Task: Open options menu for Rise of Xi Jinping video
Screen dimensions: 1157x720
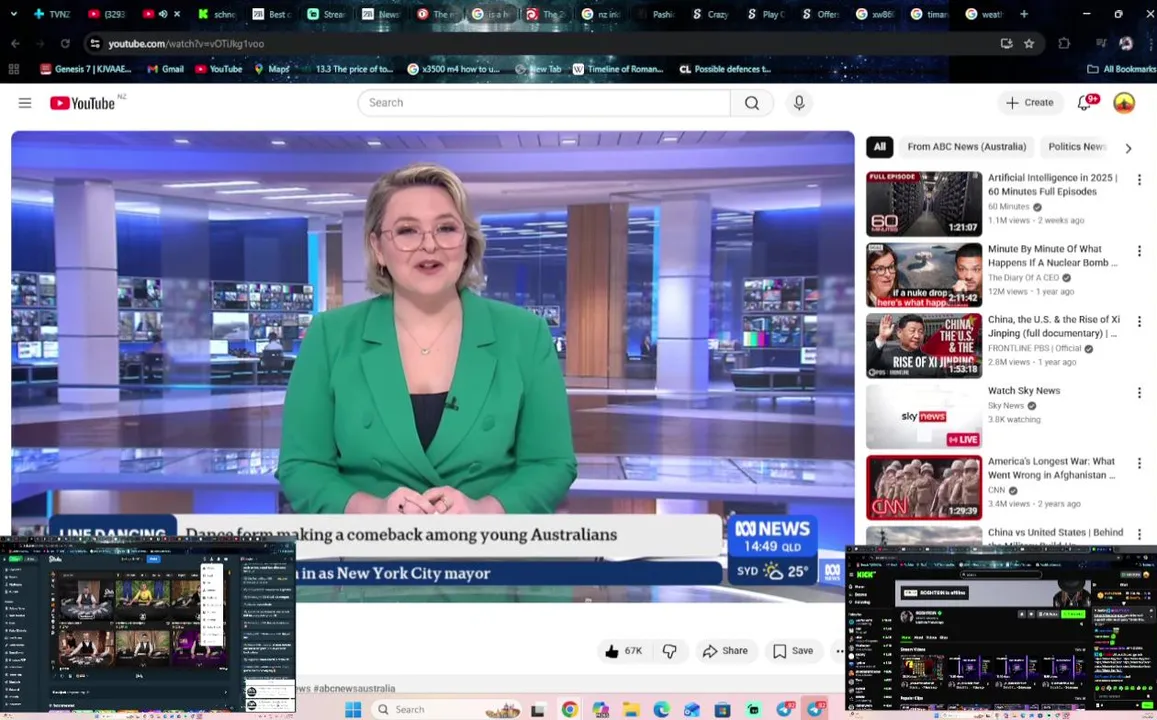Action: 1139,322
